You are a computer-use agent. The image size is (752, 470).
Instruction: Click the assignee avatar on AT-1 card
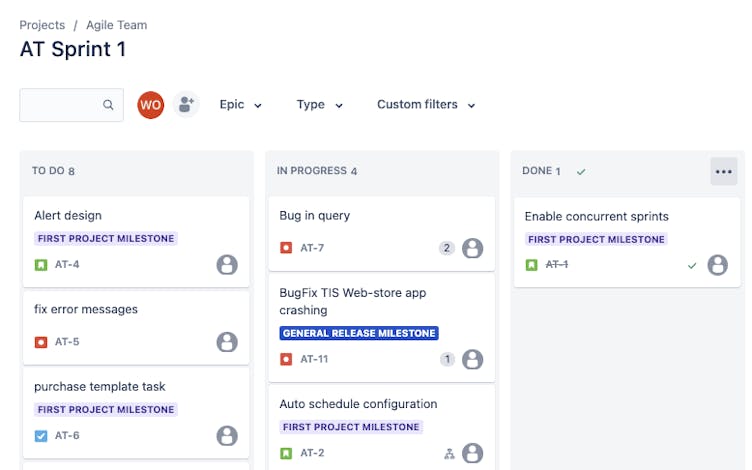(x=717, y=265)
